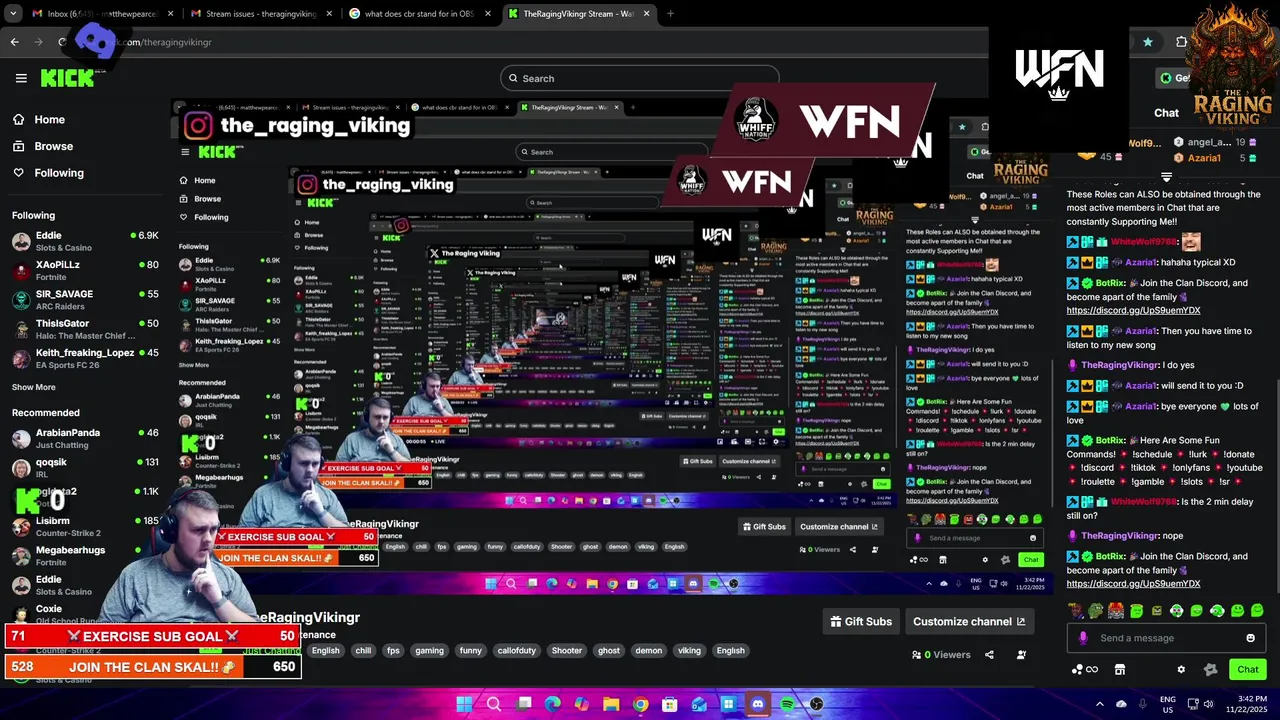Image resolution: width=1280 pixels, height=720 pixels.
Task: Open a new browser tab
Action: pyautogui.click(x=670, y=14)
